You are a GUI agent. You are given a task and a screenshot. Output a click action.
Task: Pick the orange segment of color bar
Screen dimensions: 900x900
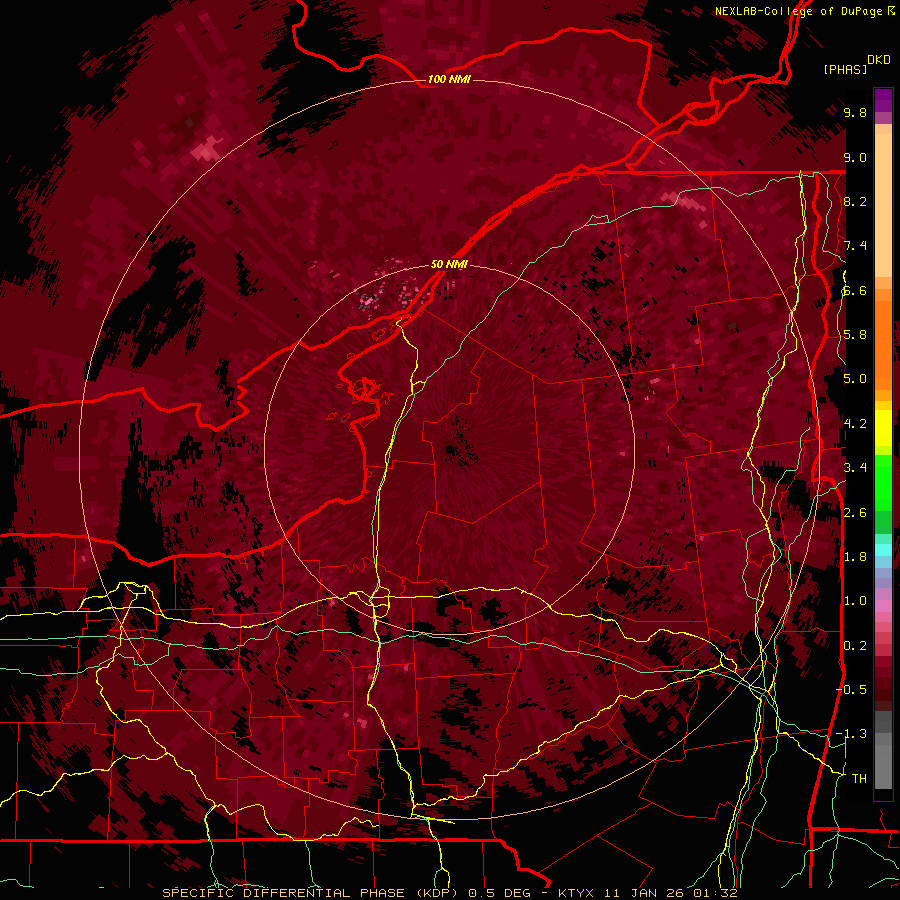coord(883,344)
